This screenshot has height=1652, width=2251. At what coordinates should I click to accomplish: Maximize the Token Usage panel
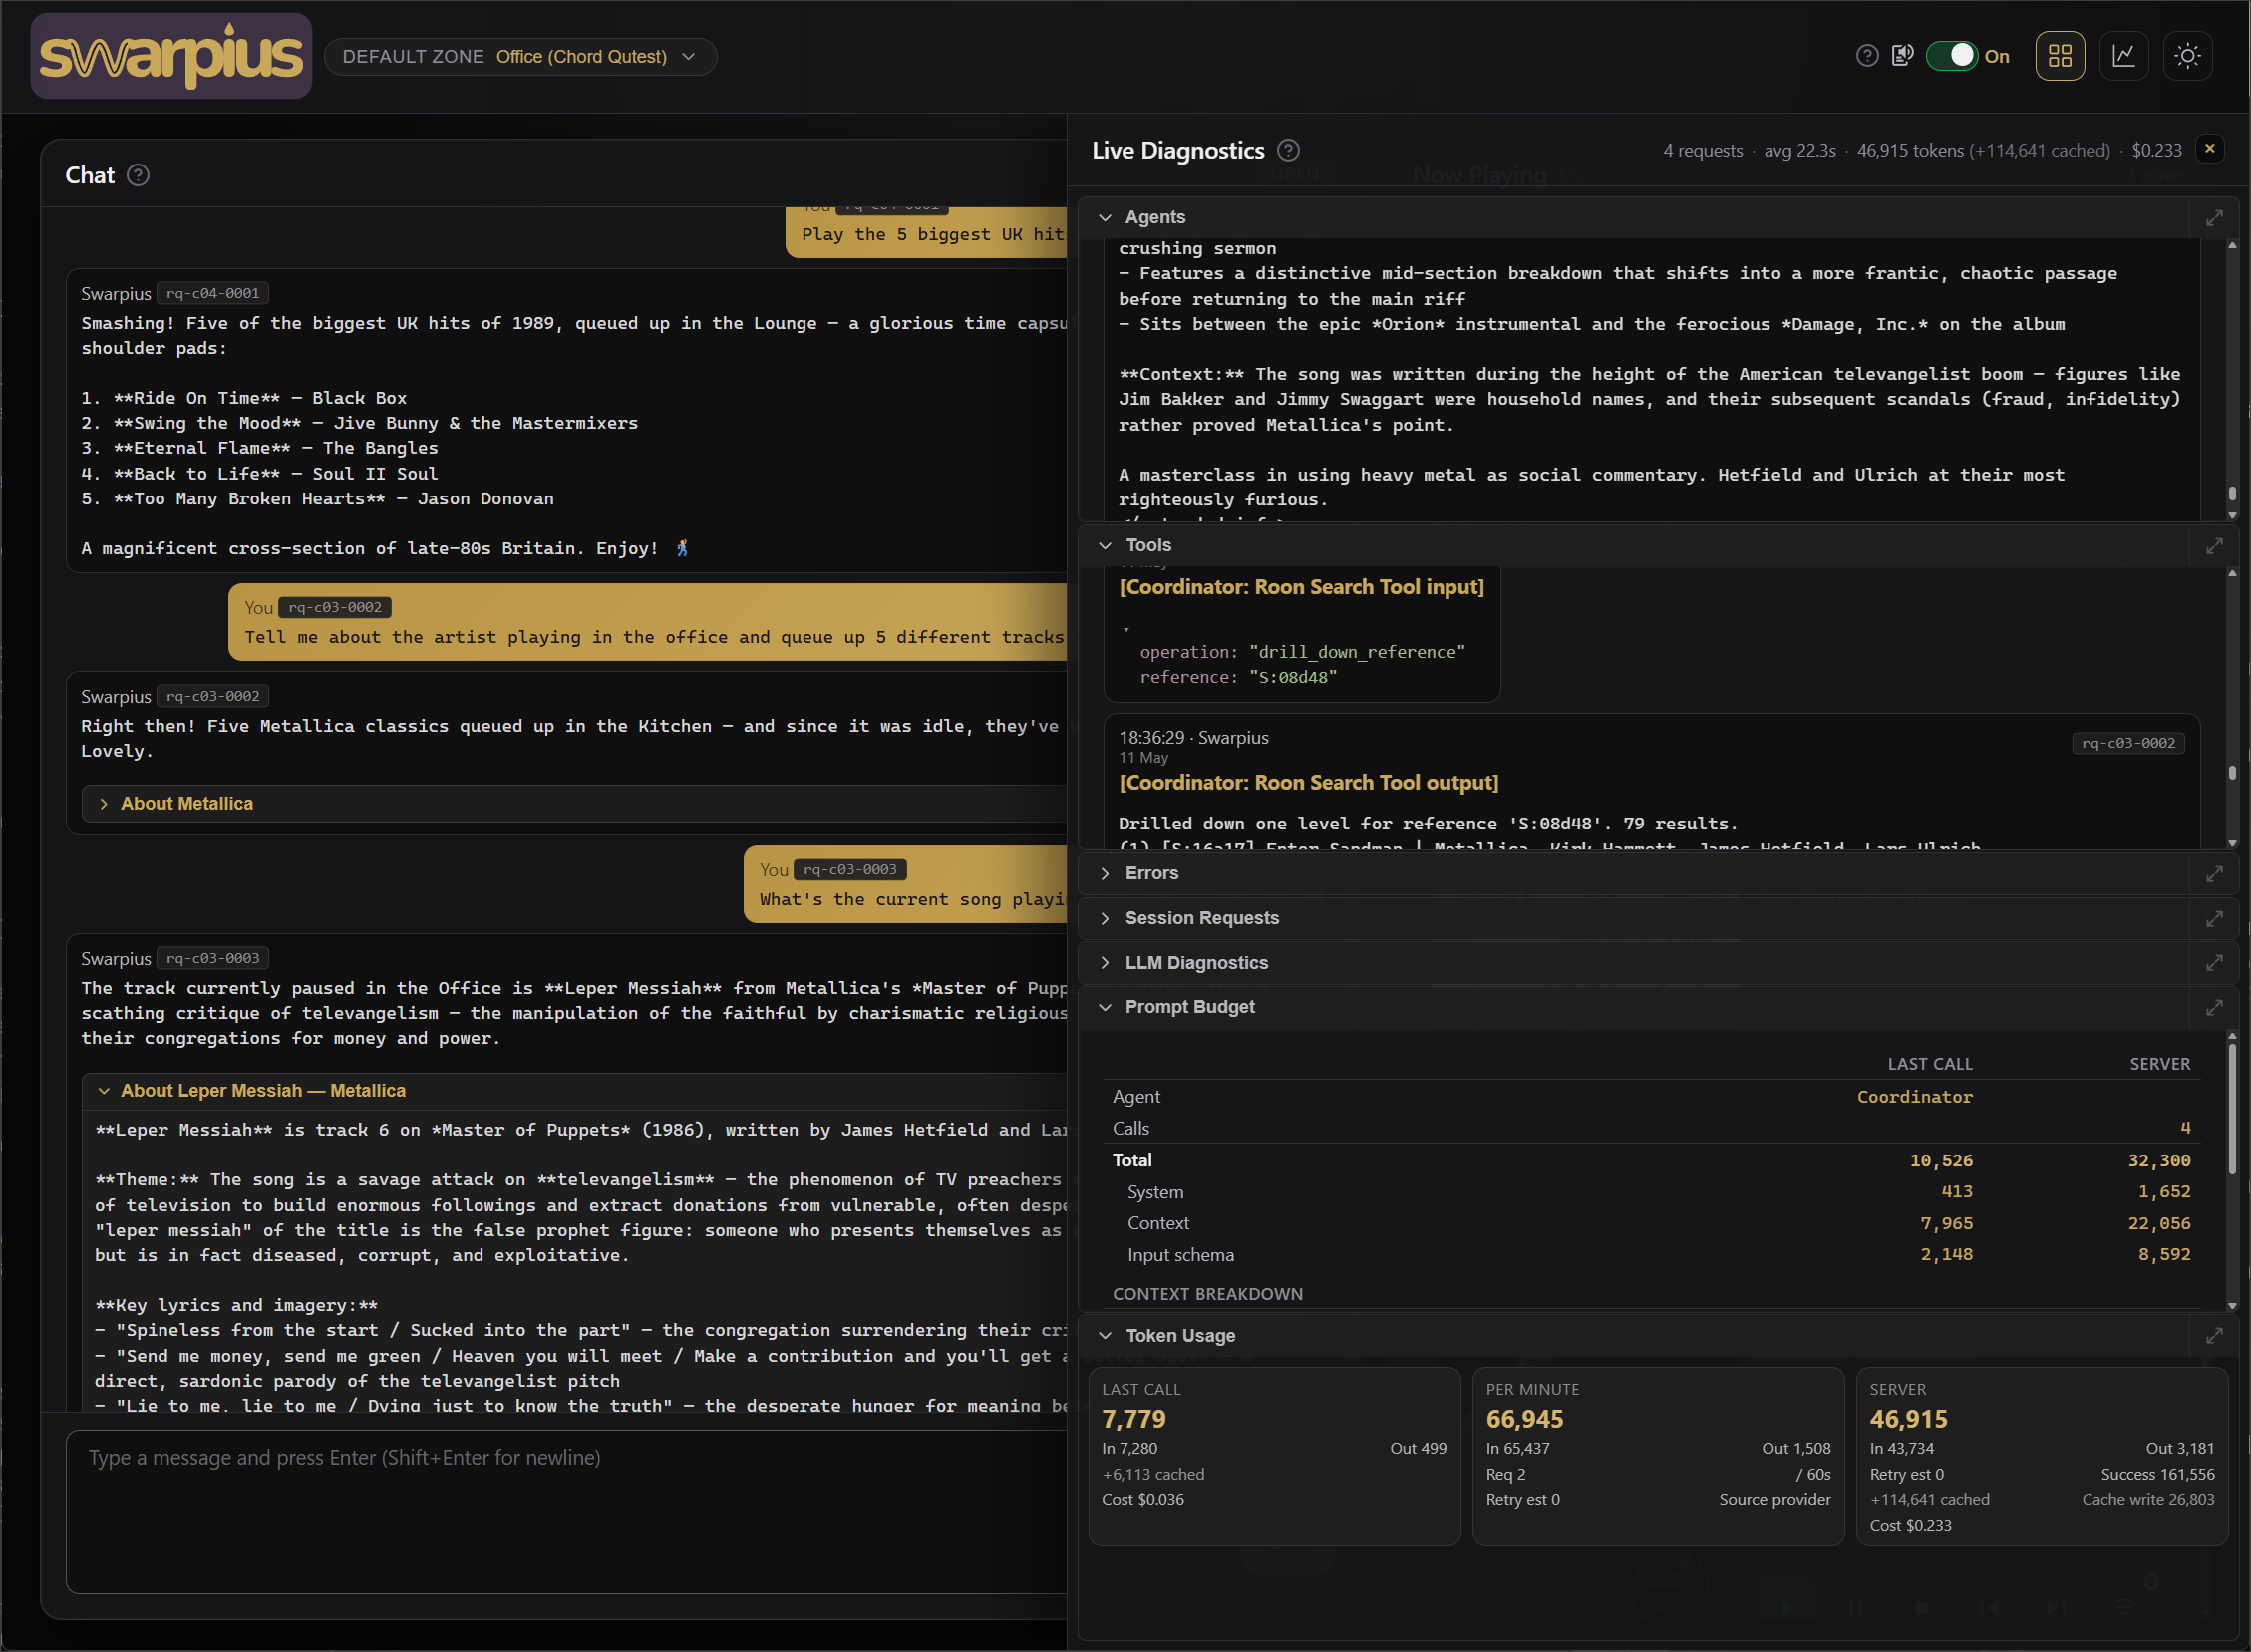click(x=2214, y=1336)
